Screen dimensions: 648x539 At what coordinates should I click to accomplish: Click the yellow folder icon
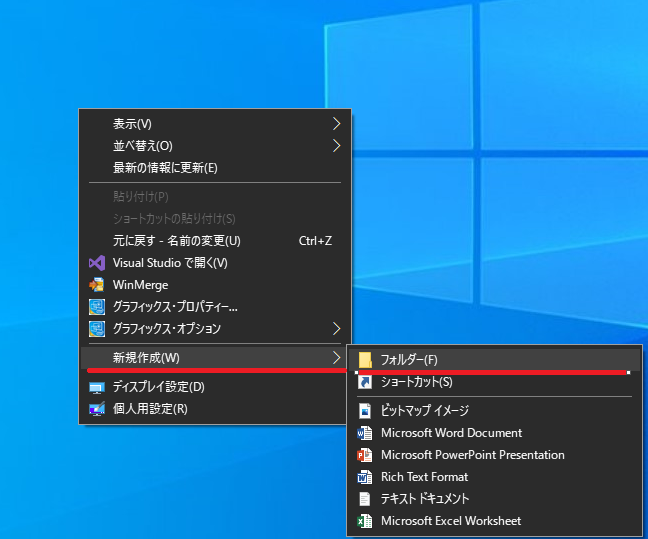(365, 360)
